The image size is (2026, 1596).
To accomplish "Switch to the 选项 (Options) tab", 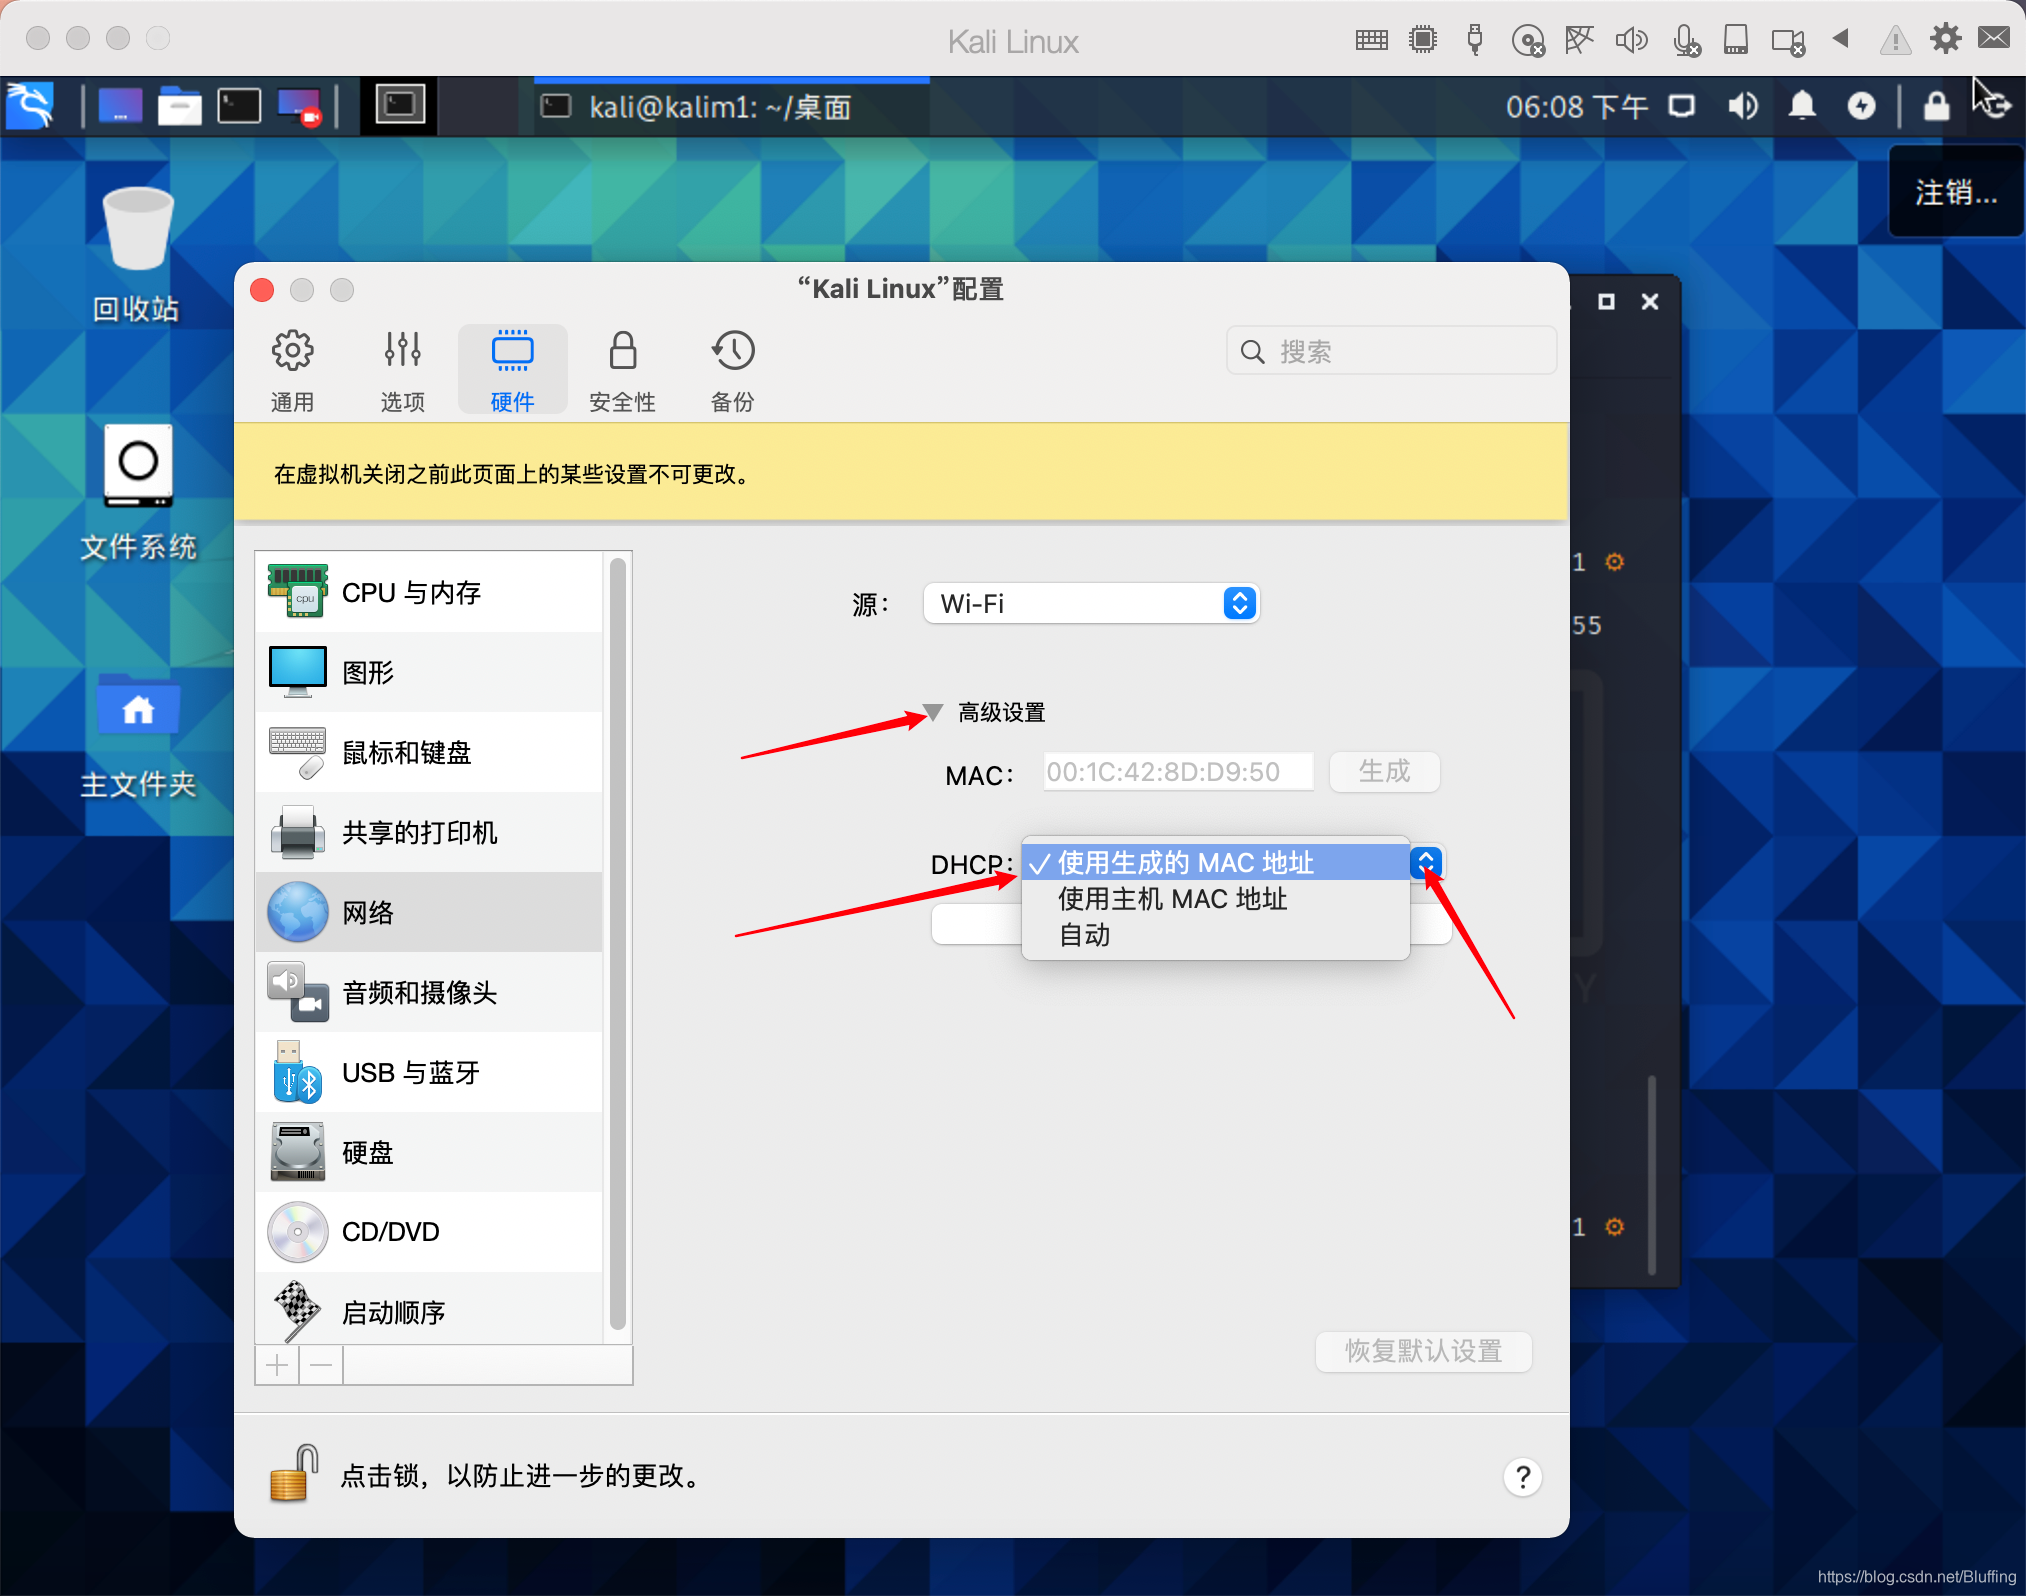I will (402, 370).
